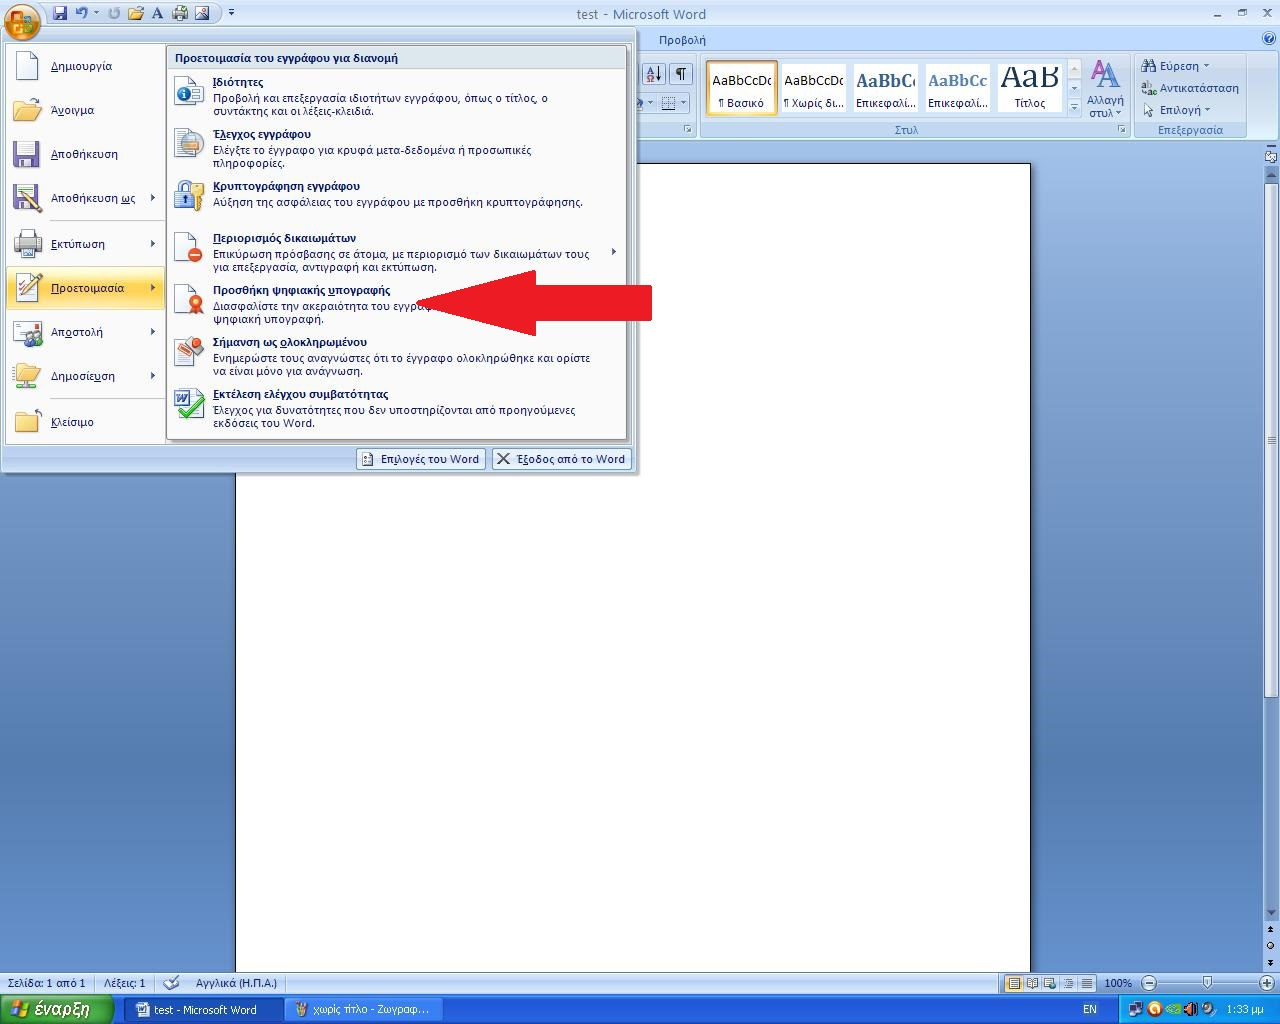This screenshot has height=1024, width=1280.
Task: Click the zoom slider handle
Action: [x=1207, y=983]
